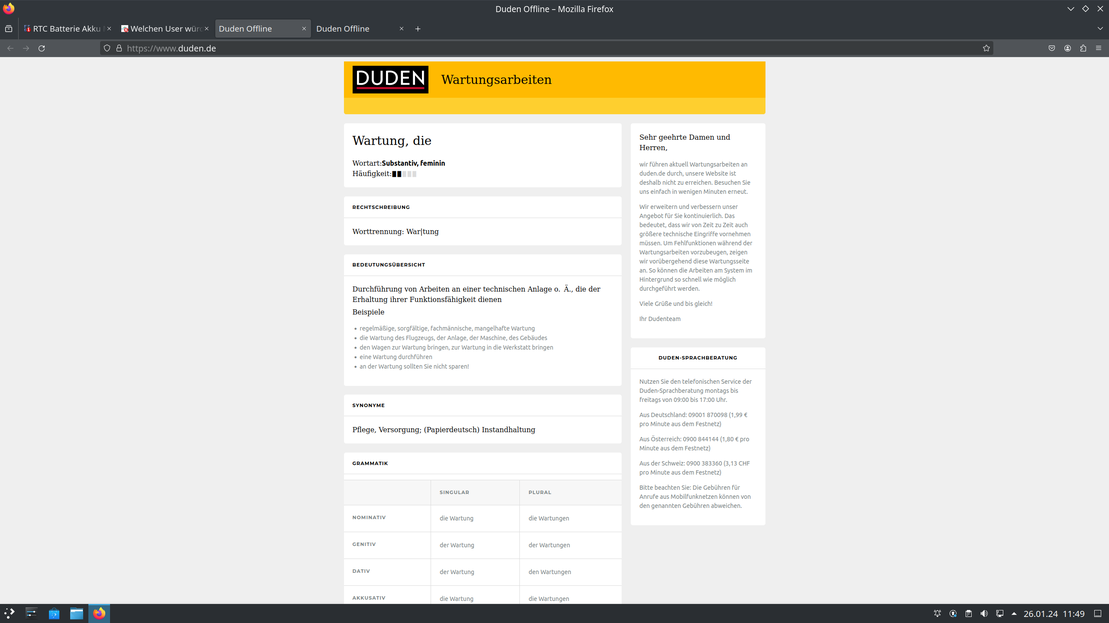Open the volume control in system tray
The image size is (1109, 623).
point(984,613)
